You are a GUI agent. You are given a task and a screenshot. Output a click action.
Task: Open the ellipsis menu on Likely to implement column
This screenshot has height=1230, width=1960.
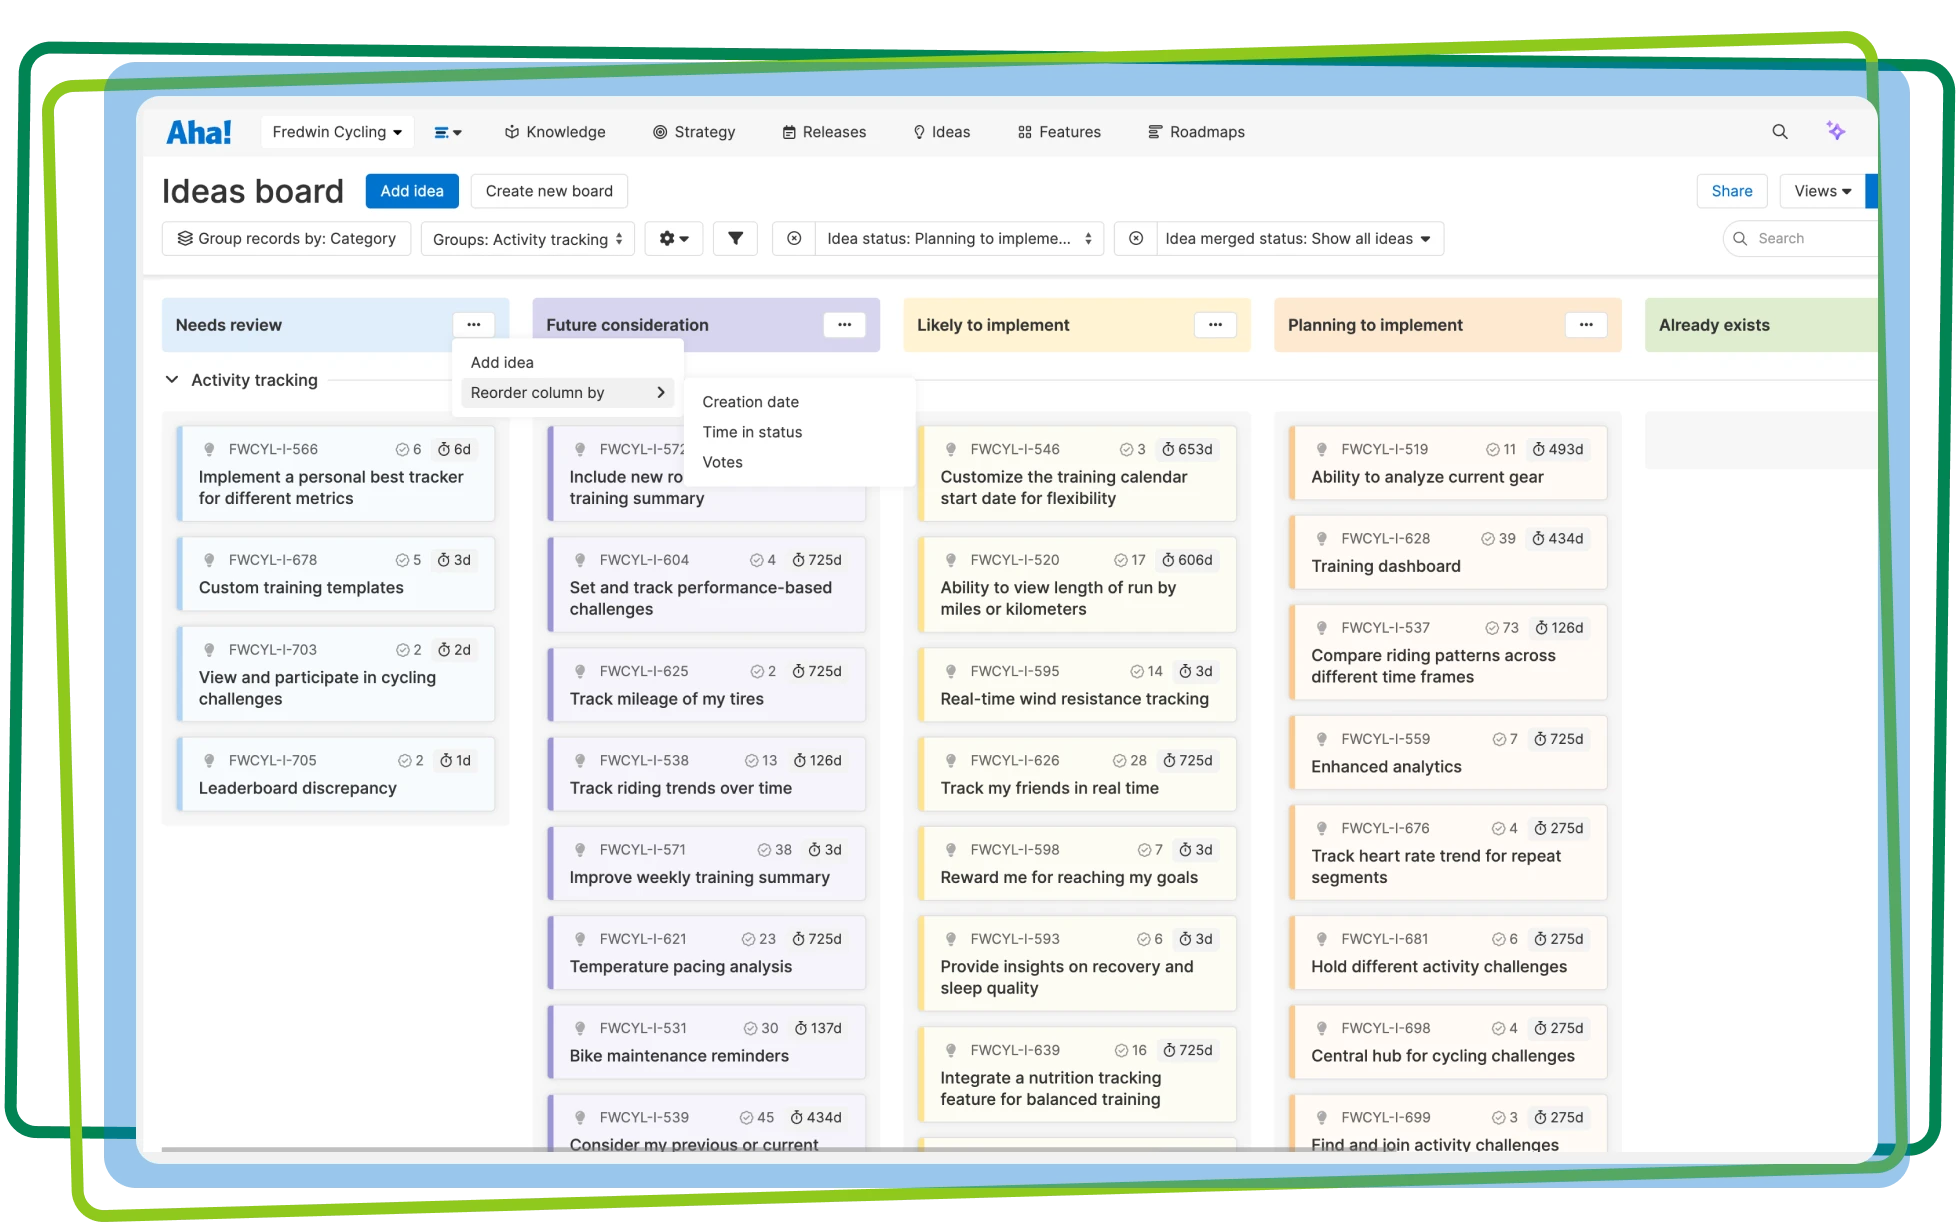(1215, 325)
